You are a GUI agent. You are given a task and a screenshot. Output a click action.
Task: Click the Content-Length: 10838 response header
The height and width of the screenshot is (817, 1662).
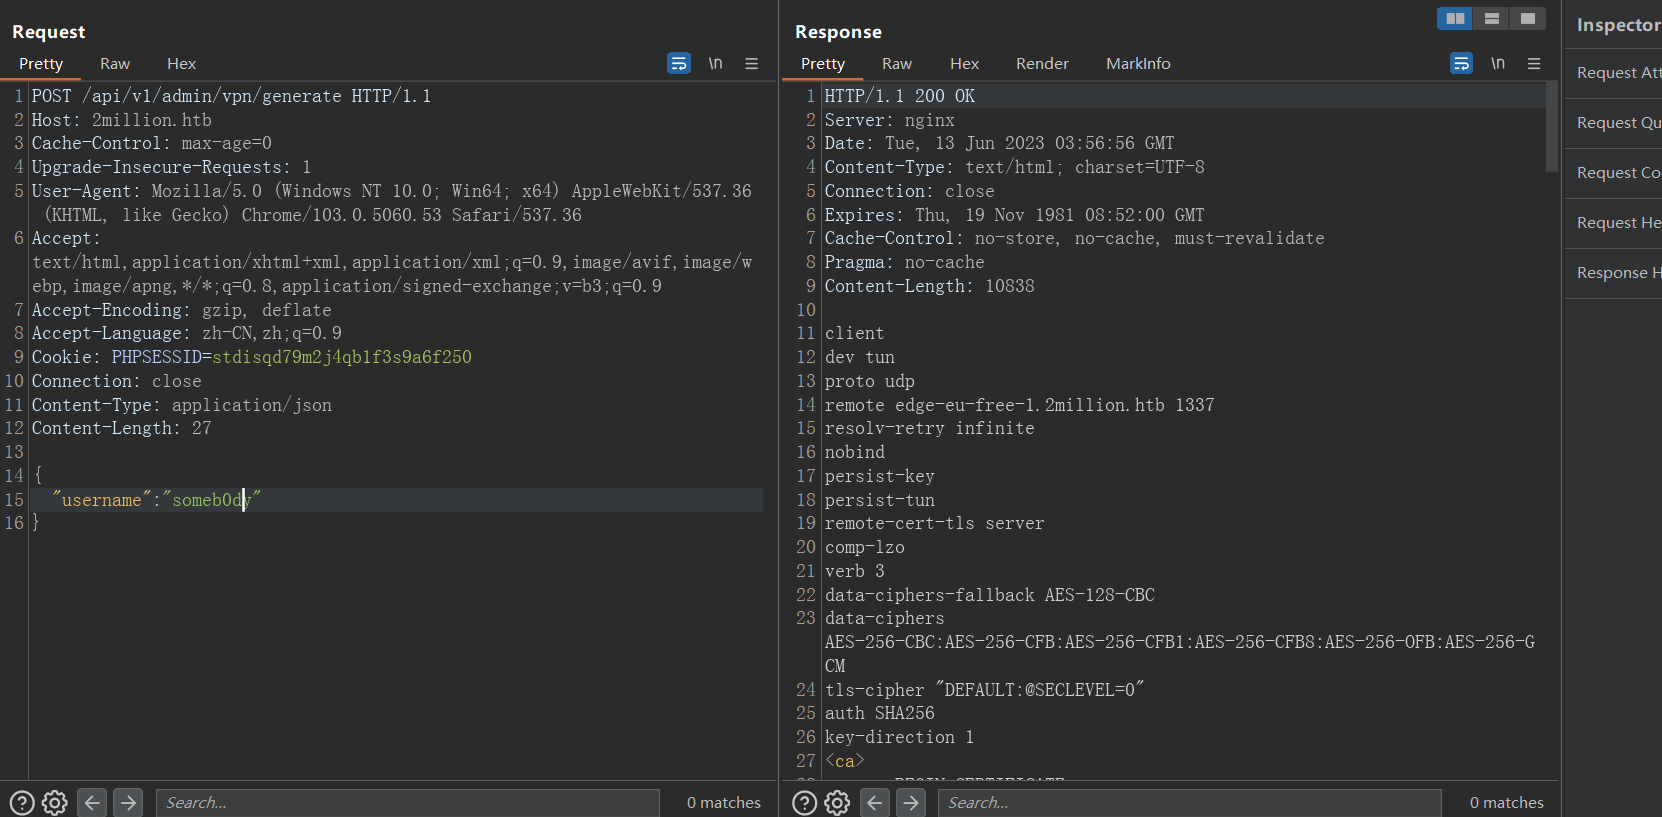929,286
